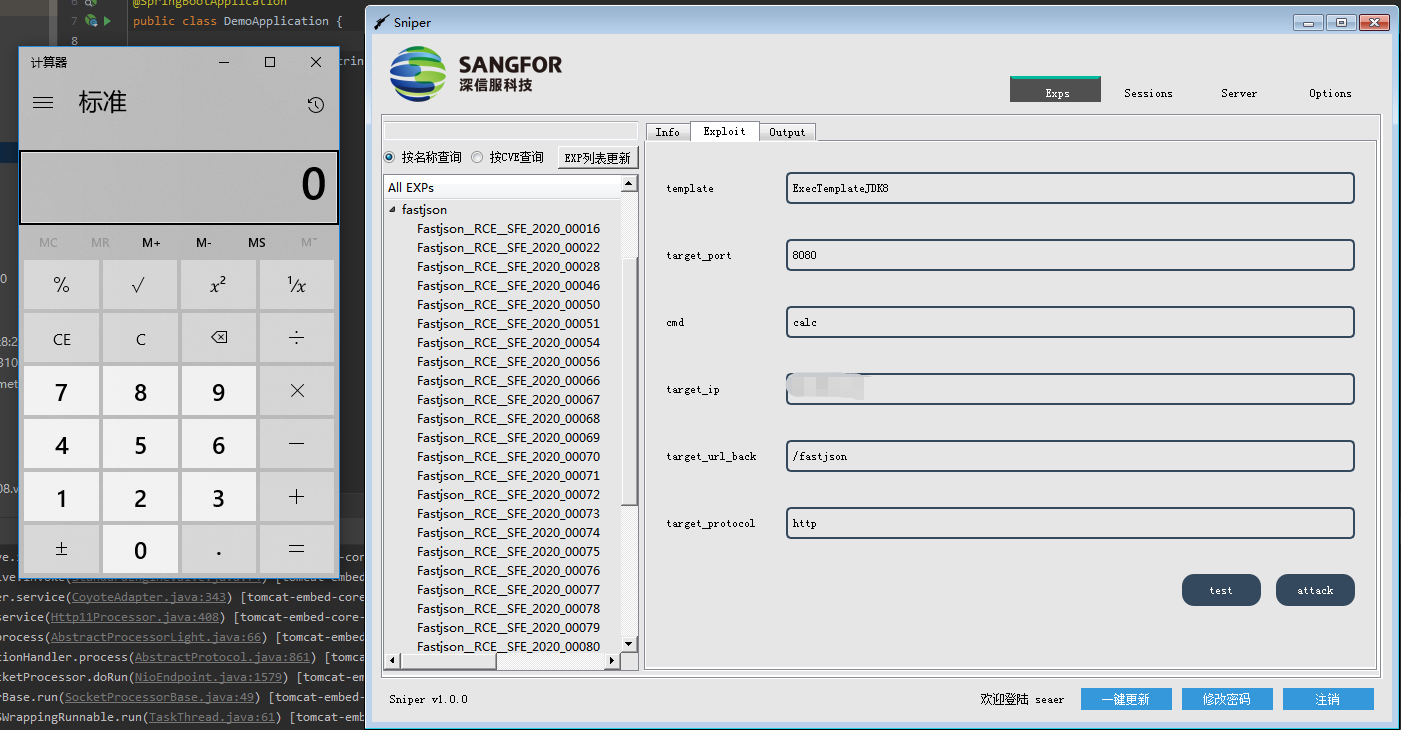Click the EXP列表更新 button
Screen dimensions: 1401x730
pyautogui.click(x=598, y=157)
